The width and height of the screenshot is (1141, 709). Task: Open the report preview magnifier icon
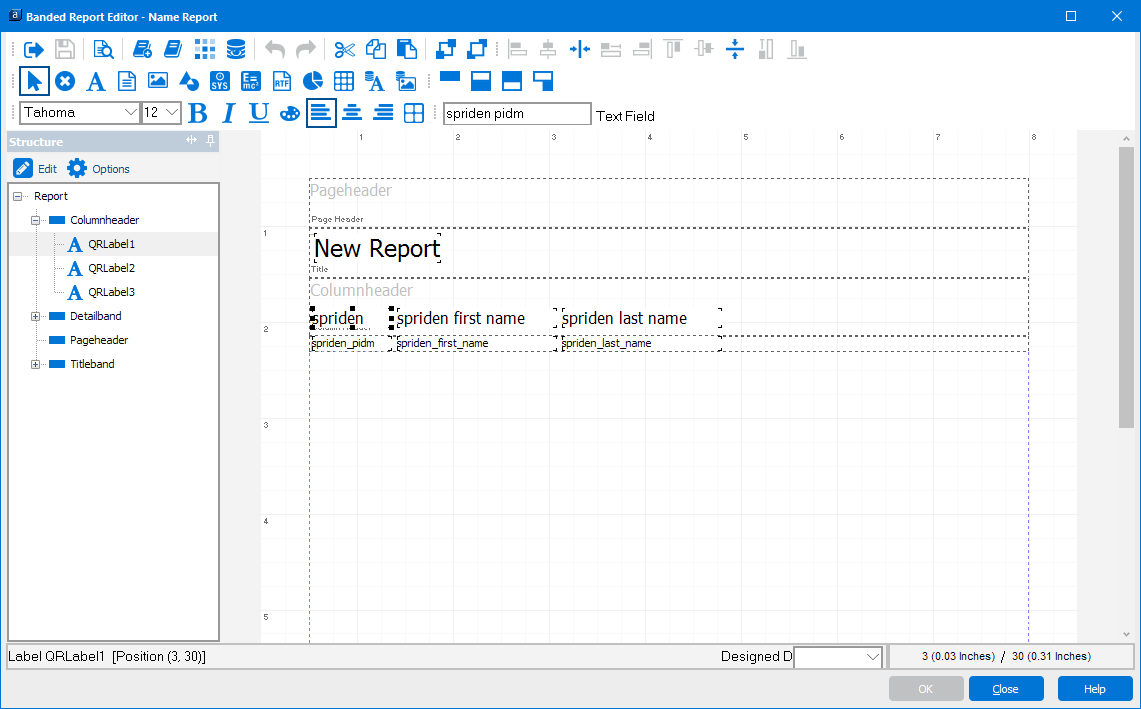103,49
